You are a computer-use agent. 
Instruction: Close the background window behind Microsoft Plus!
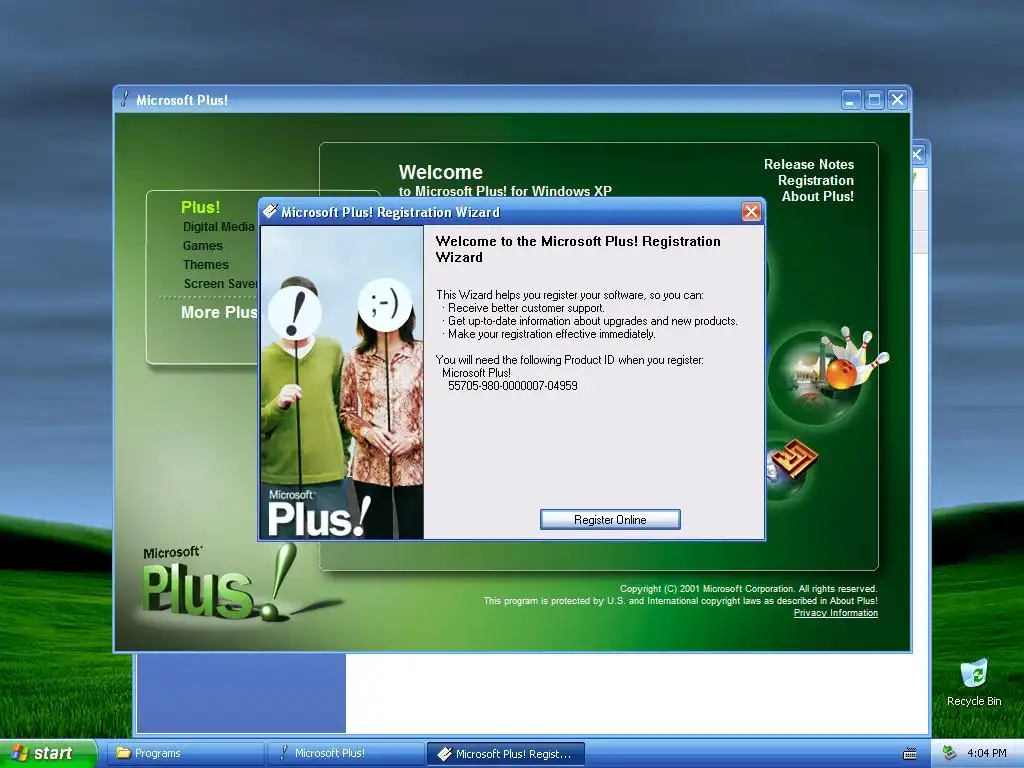[x=918, y=155]
